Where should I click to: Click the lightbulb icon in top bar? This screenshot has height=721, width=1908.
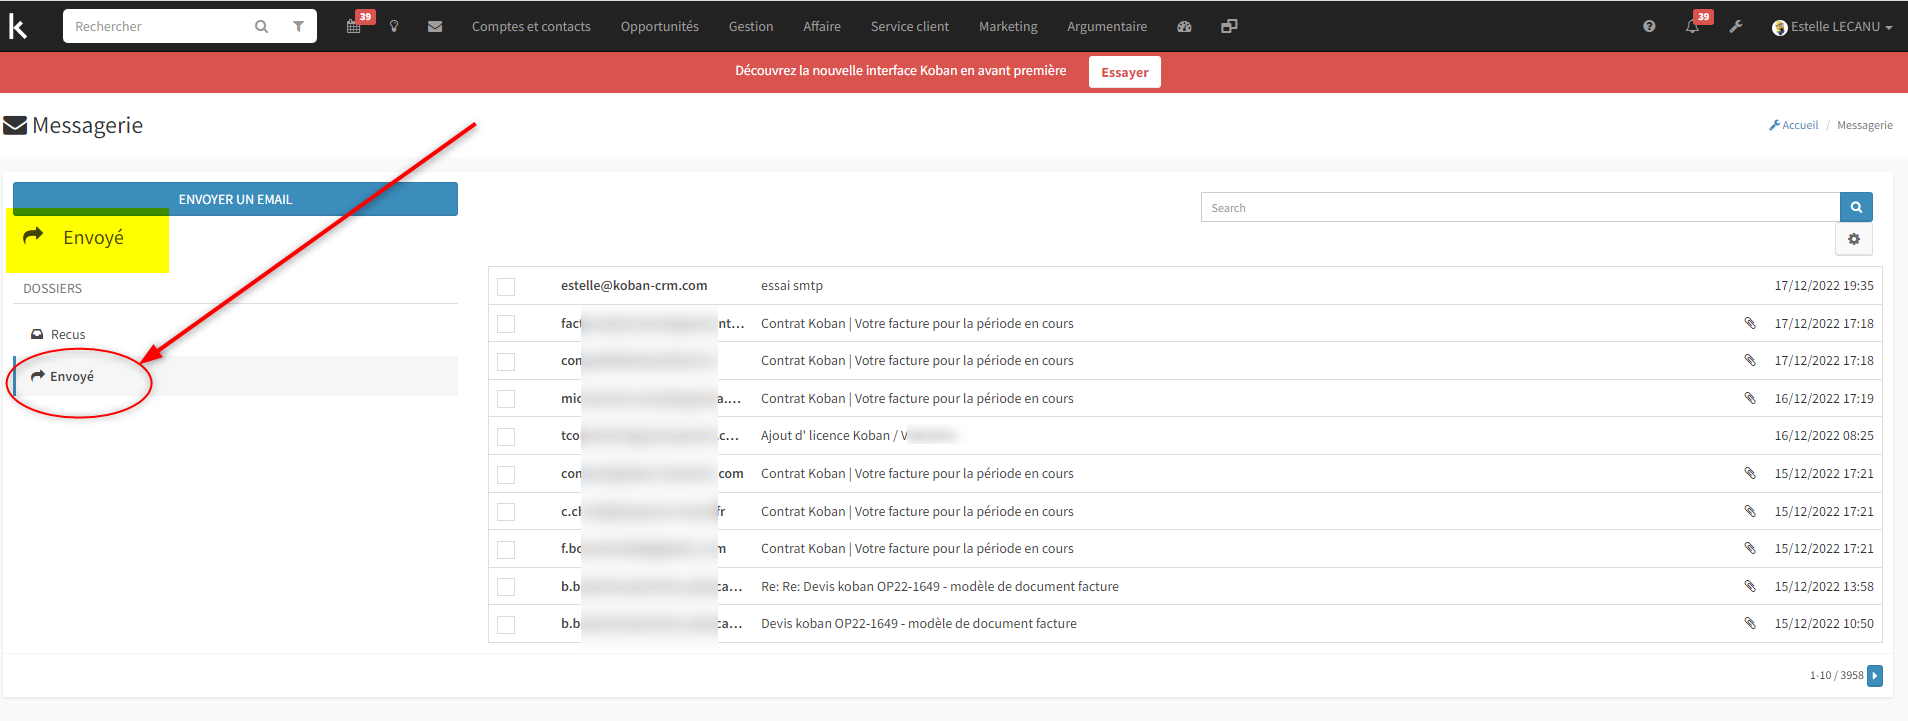point(394,27)
